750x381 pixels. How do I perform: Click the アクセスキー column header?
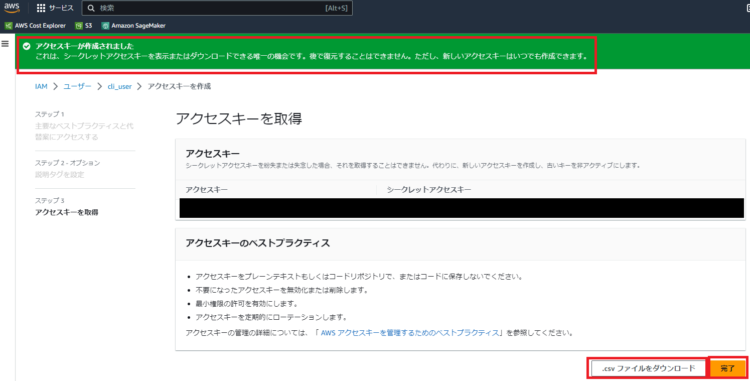(207, 190)
